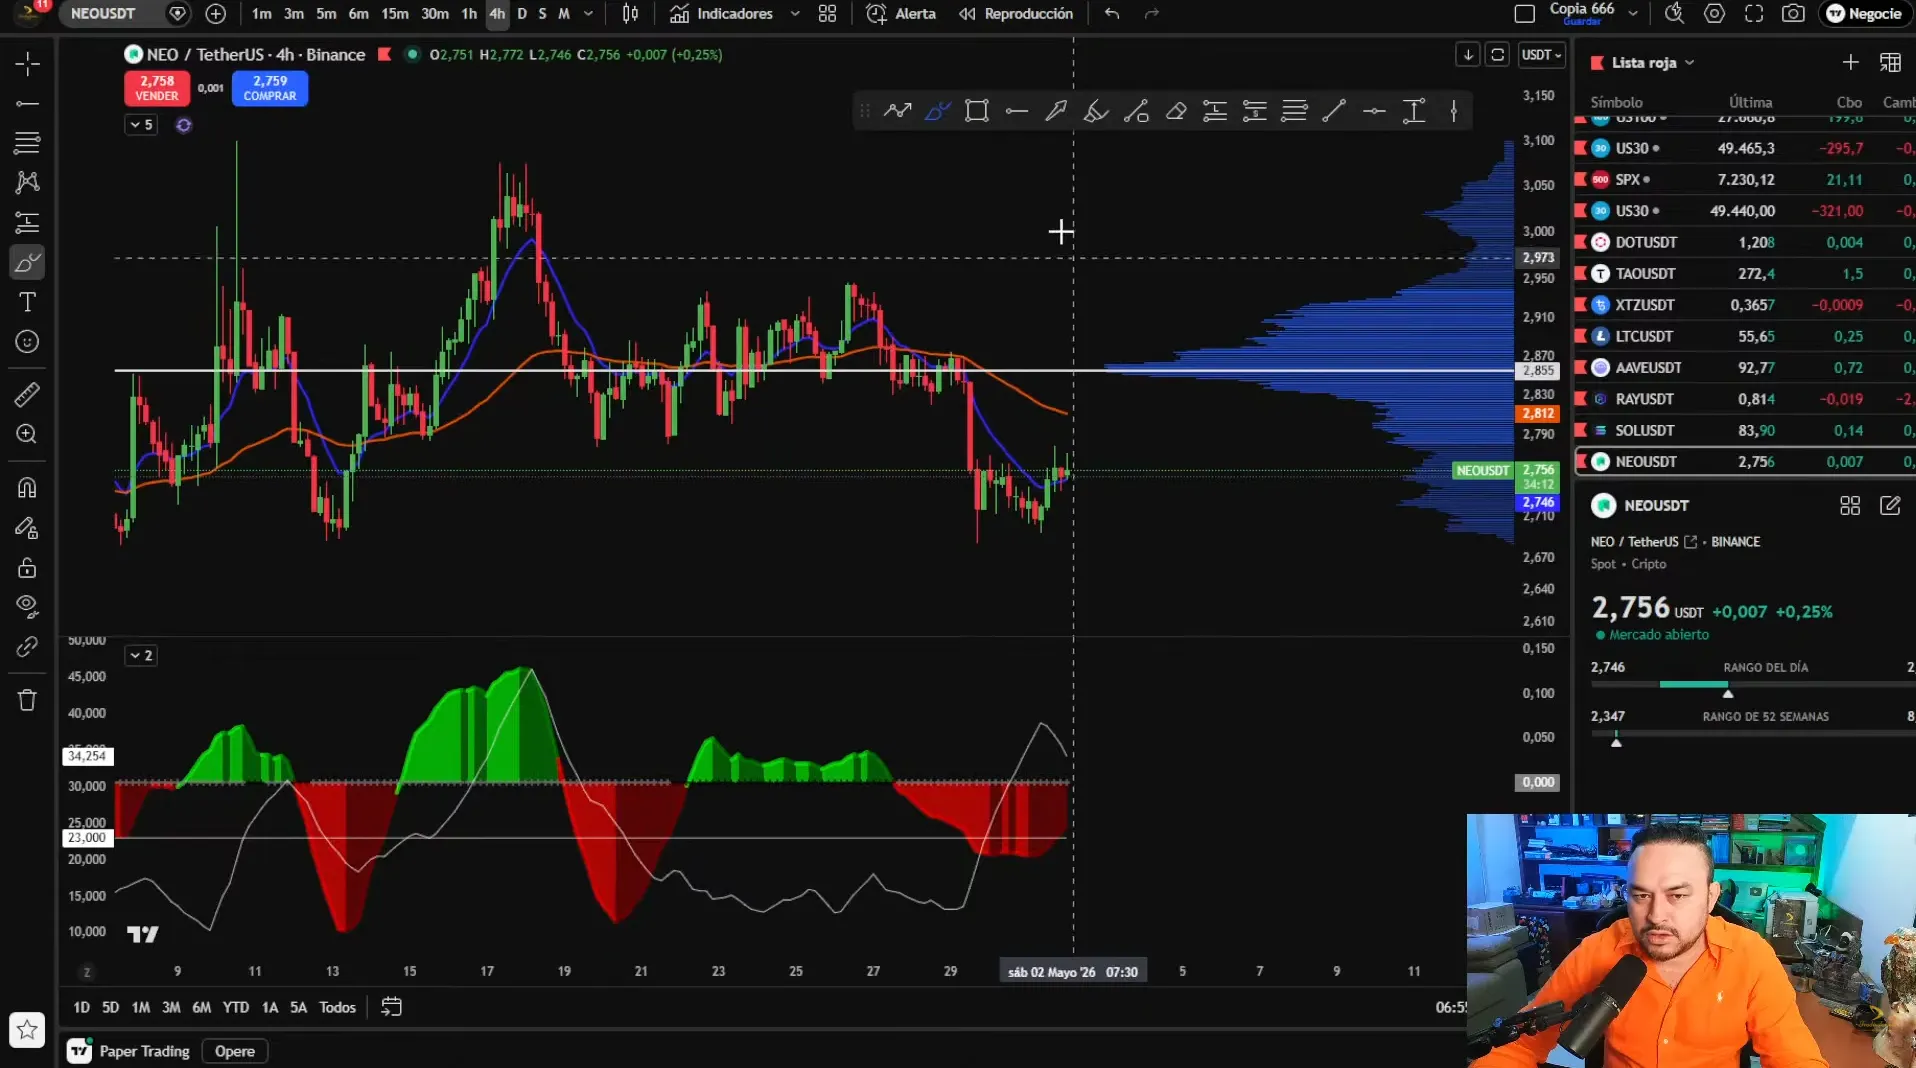Click the Negocie button

click(x=1864, y=14)
